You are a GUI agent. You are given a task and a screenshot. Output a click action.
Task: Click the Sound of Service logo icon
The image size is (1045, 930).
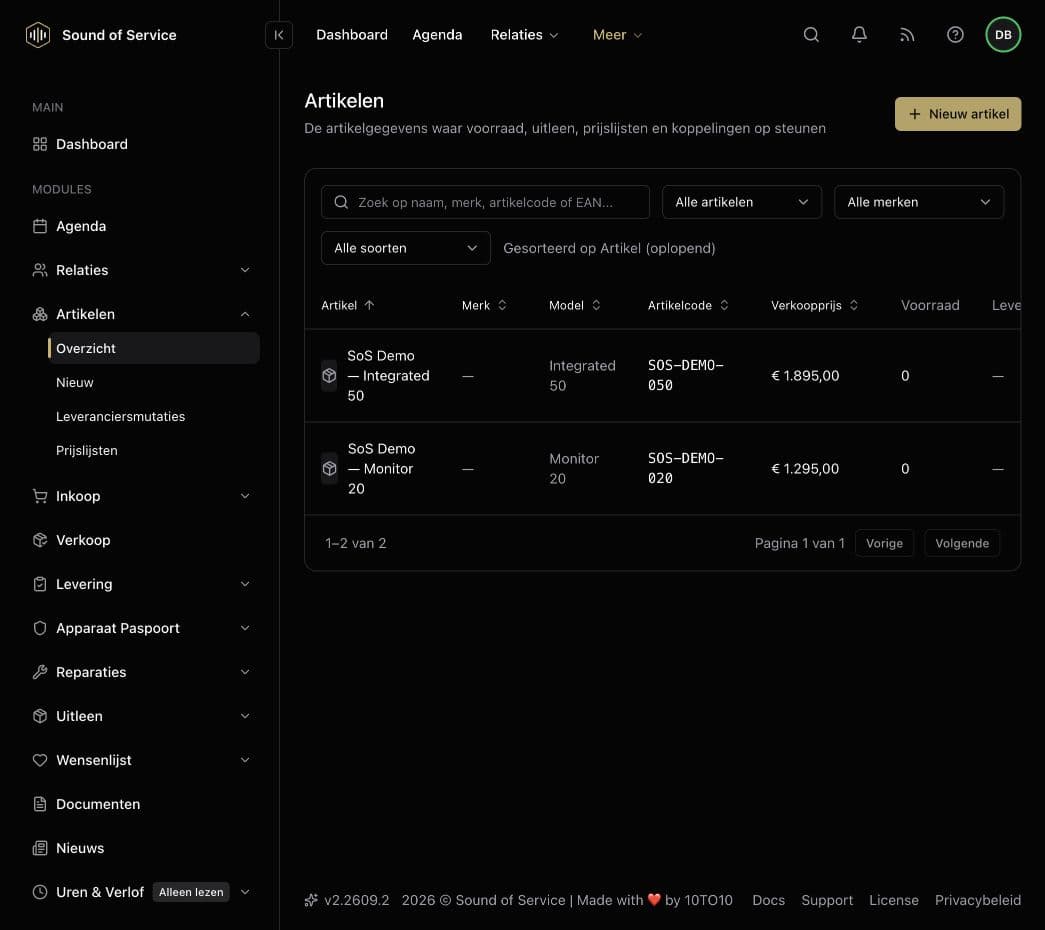[38, 35]
